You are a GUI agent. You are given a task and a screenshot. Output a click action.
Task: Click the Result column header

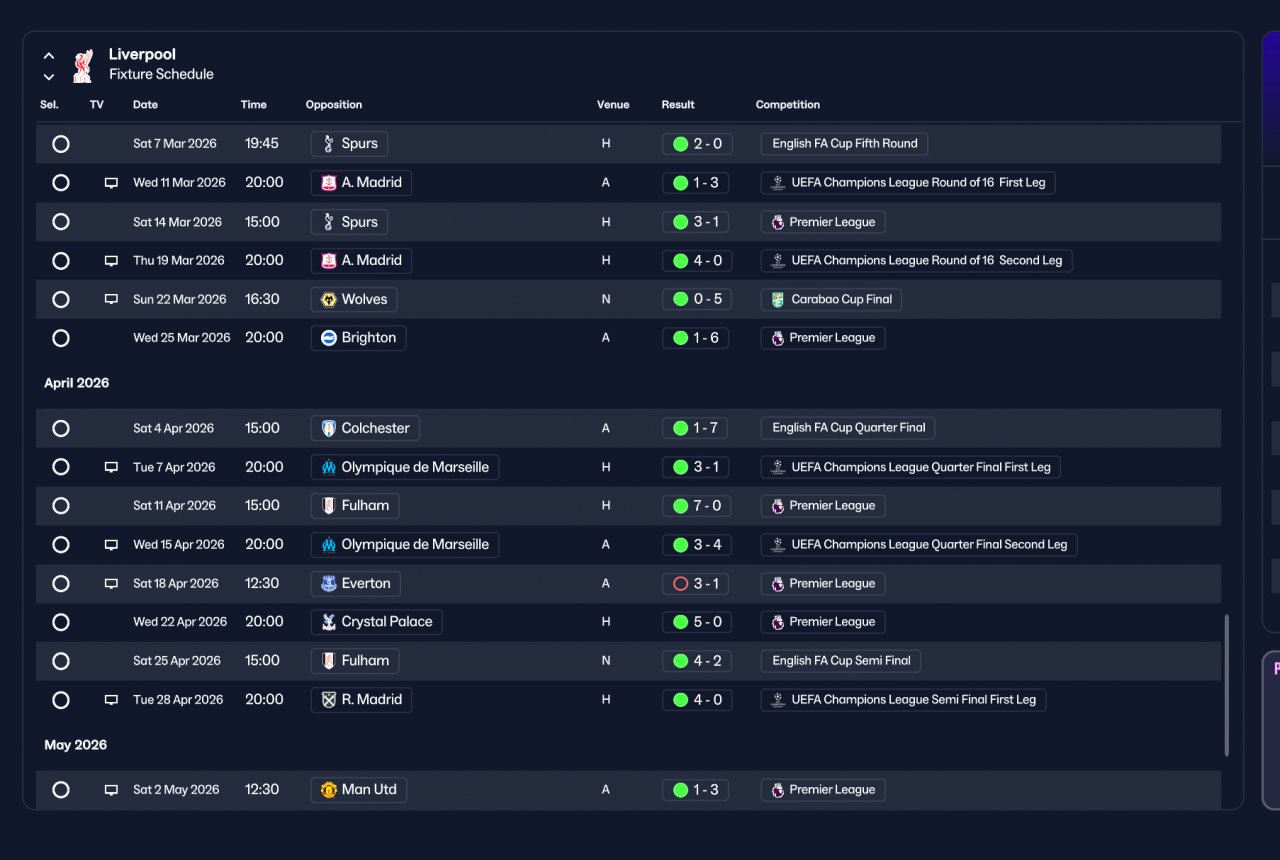(678, 104)
